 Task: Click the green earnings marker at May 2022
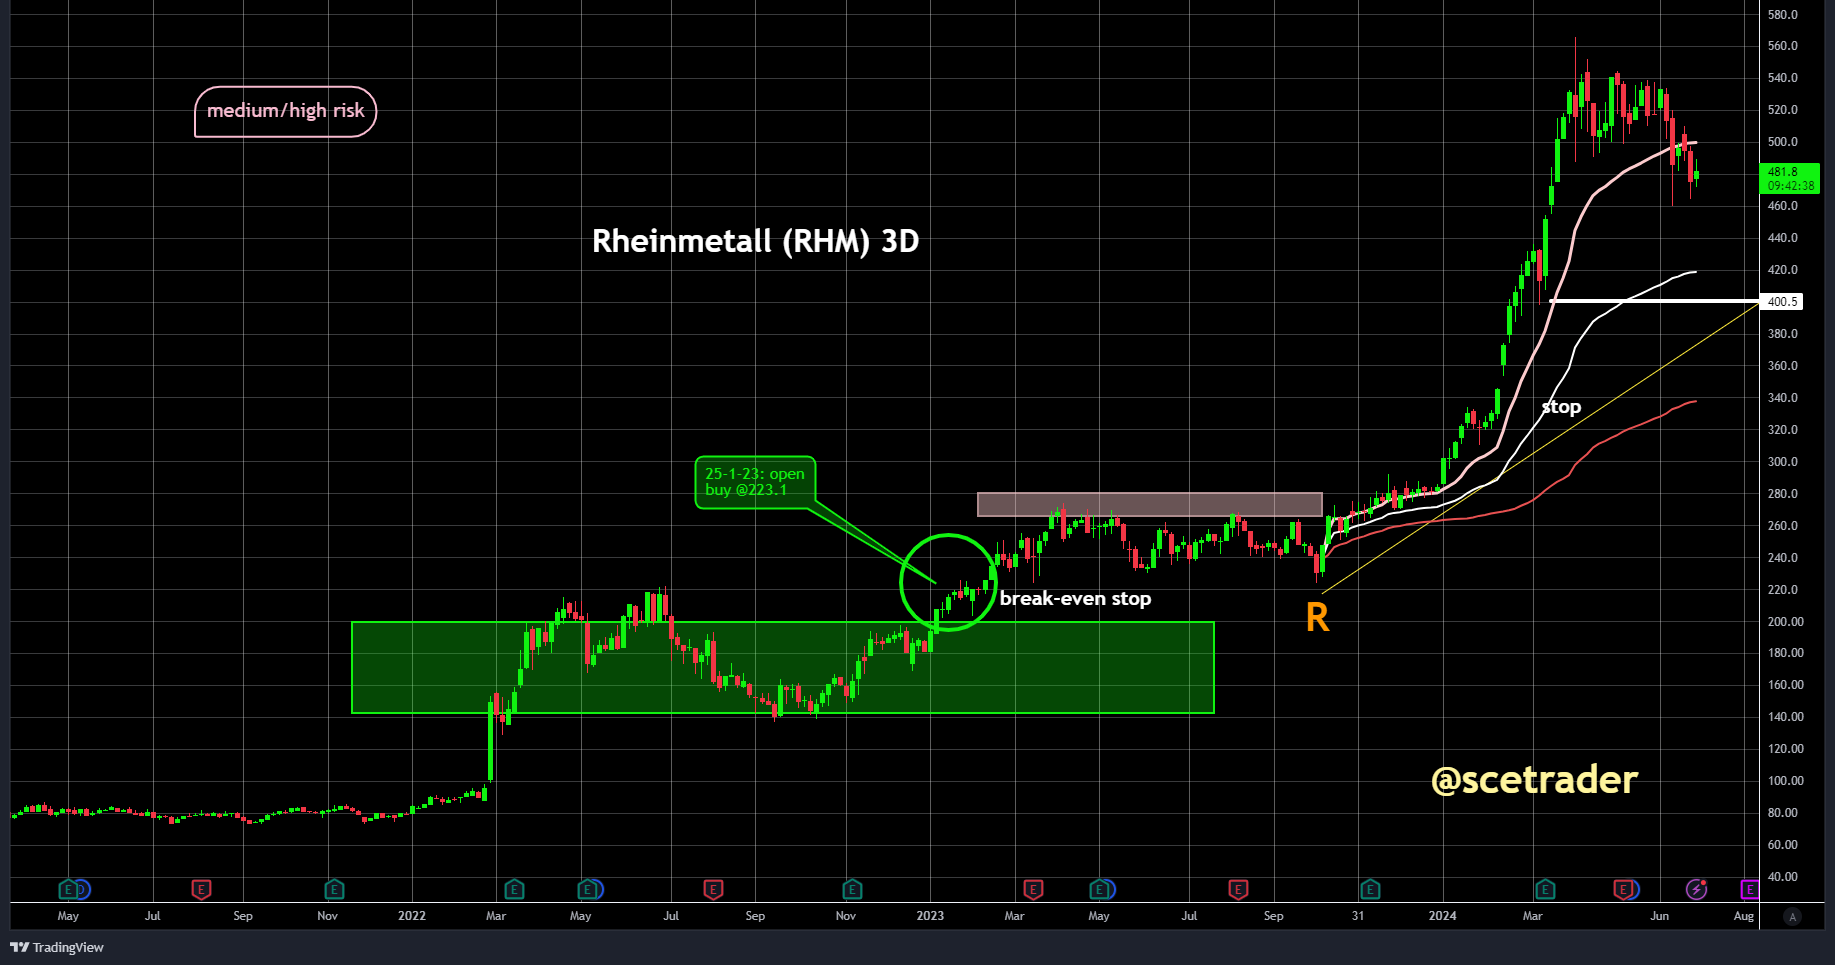(x=587, y=889)
